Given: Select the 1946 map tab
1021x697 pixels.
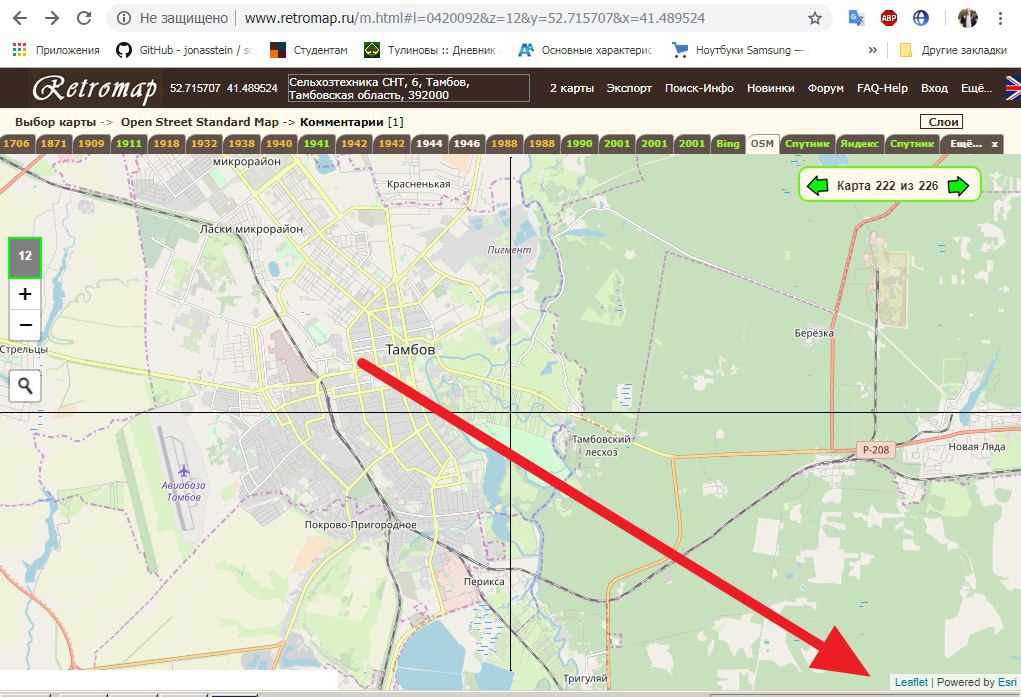Looking at the screenshot, I should tap(467, 144).
